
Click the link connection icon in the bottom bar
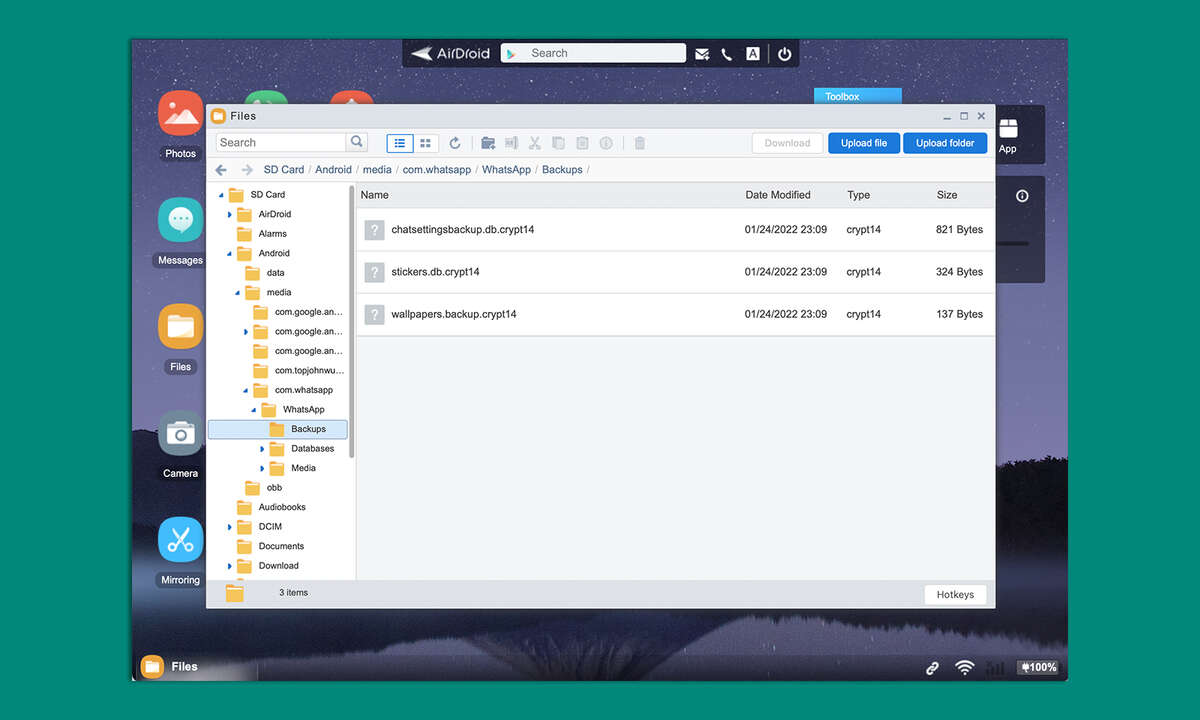[x=932, y=667]
